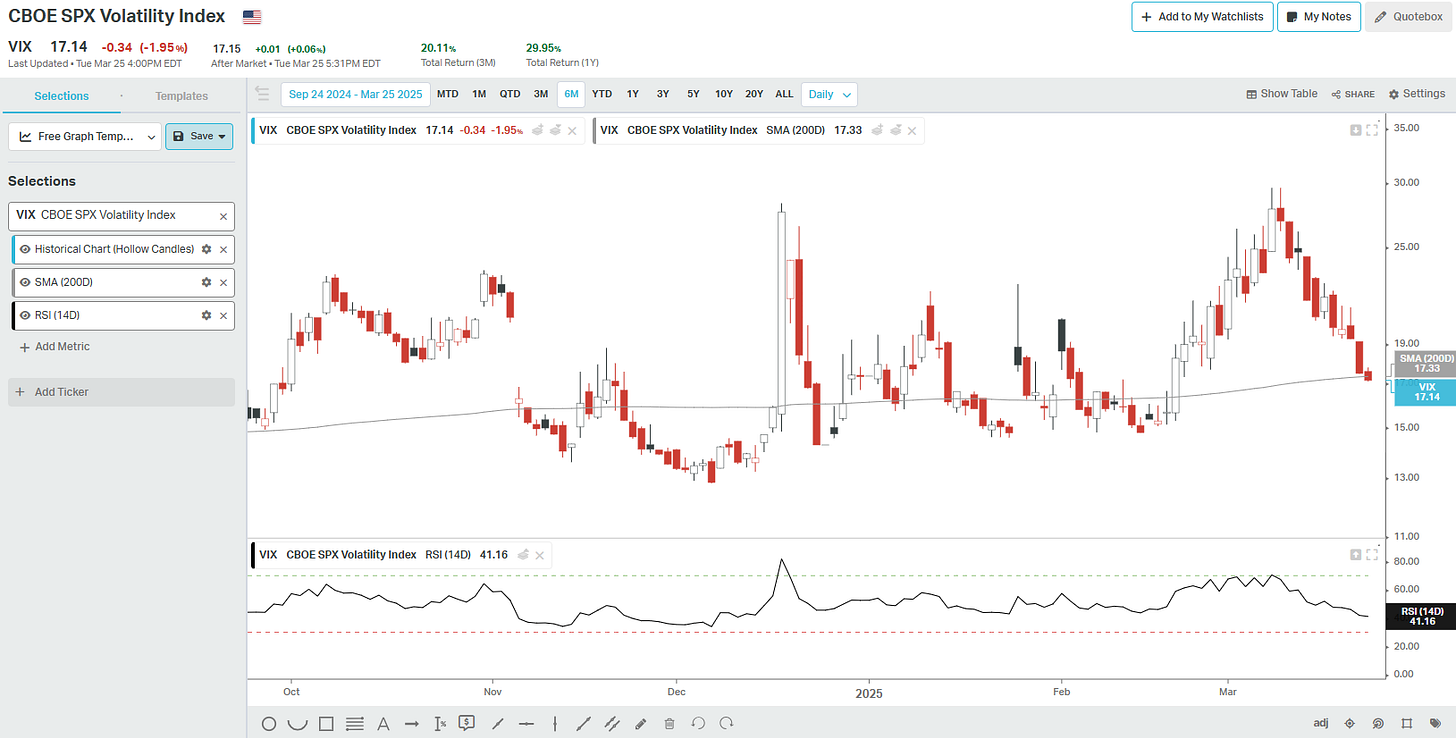Select the 3M time range
1456x738 pixels.
pos(541,94)
